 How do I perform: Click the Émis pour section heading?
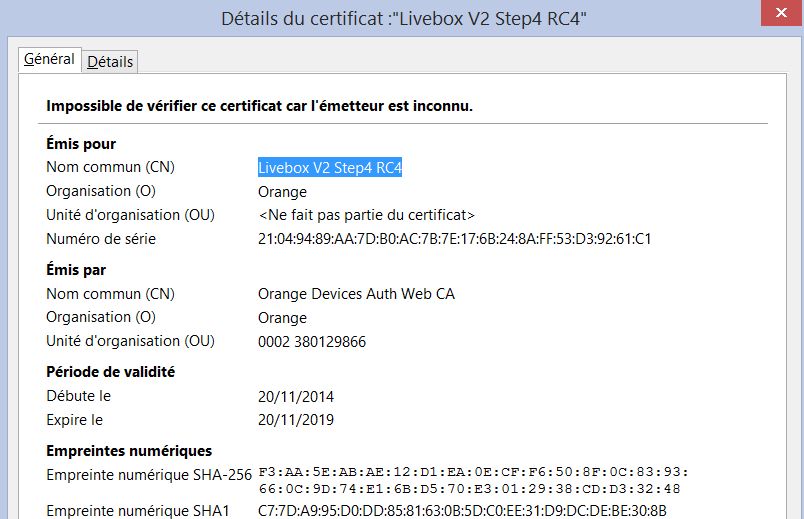point(81,144)
